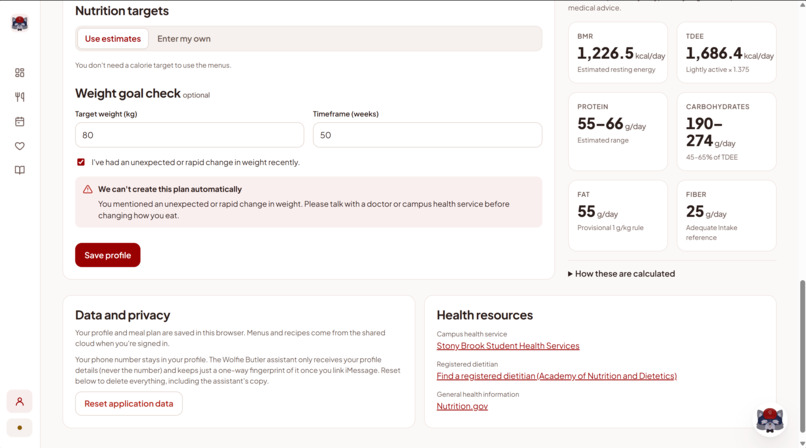
Task: Click the Nutrition targets heading
Action: (x=122, y=11)
